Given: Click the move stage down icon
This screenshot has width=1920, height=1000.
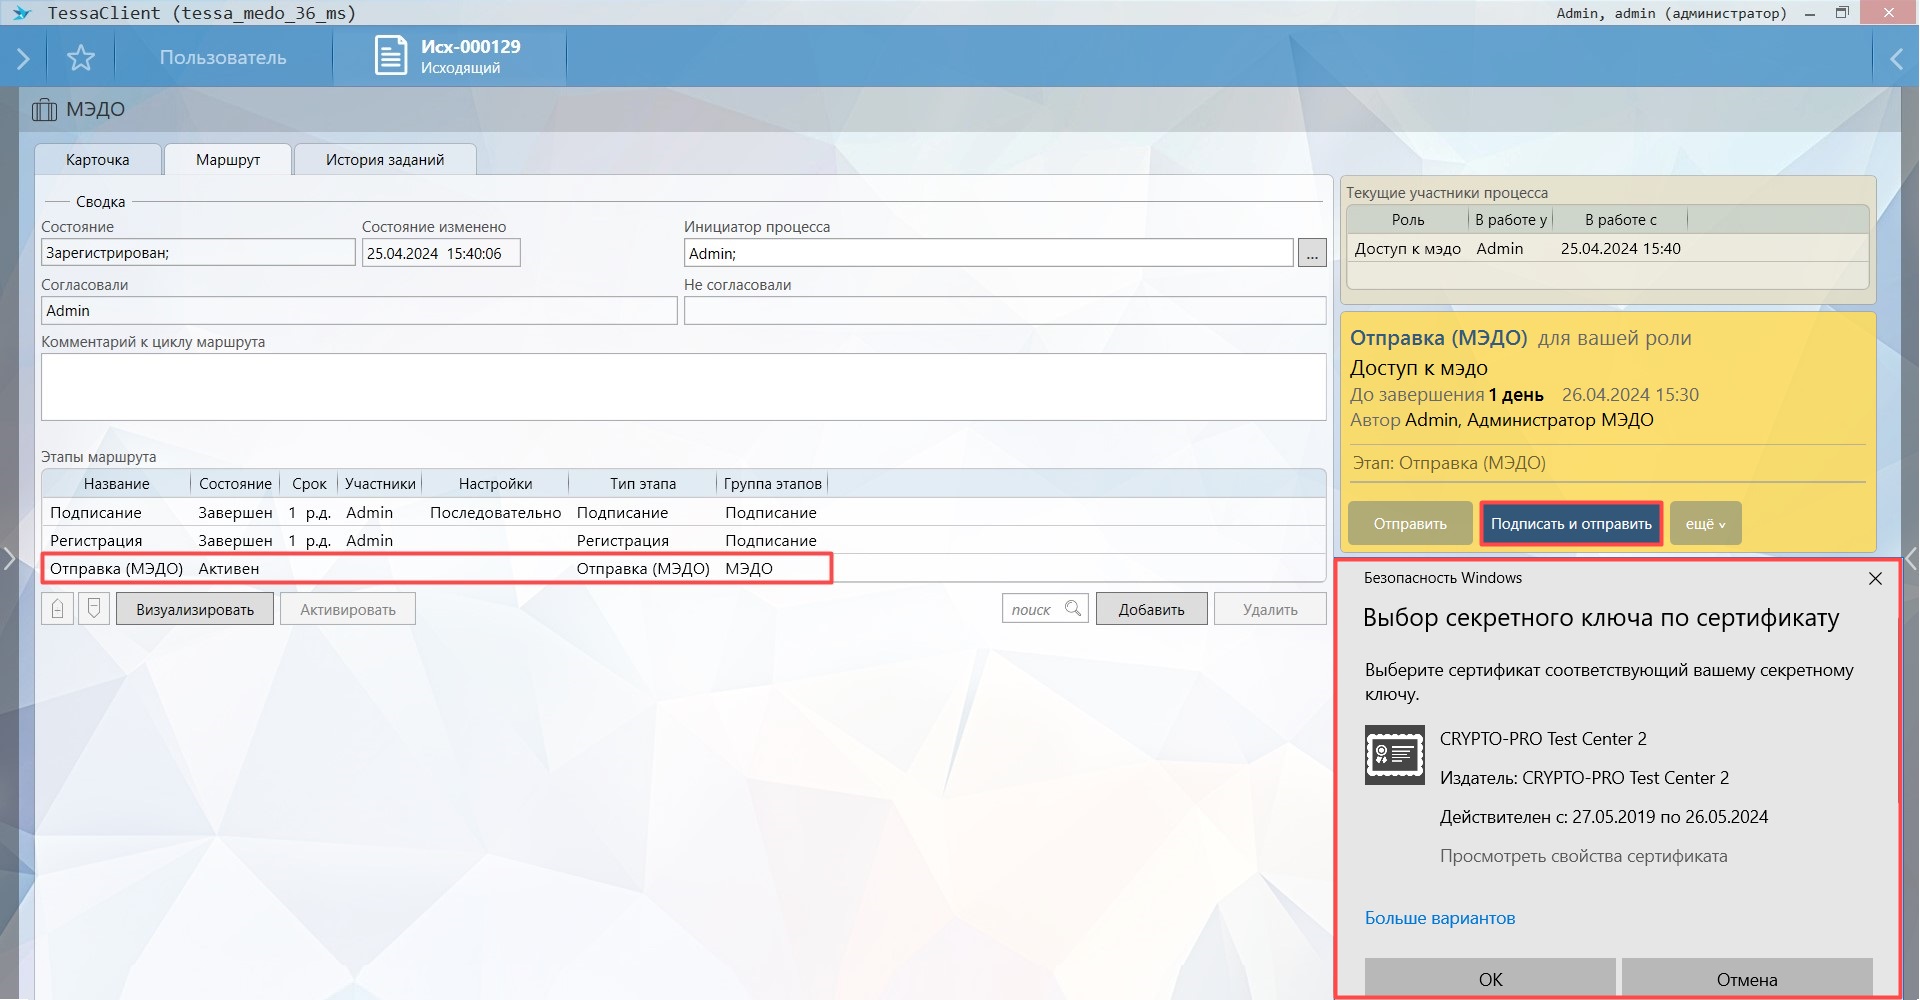Looking at the screenshot, I should coord(94,609).
